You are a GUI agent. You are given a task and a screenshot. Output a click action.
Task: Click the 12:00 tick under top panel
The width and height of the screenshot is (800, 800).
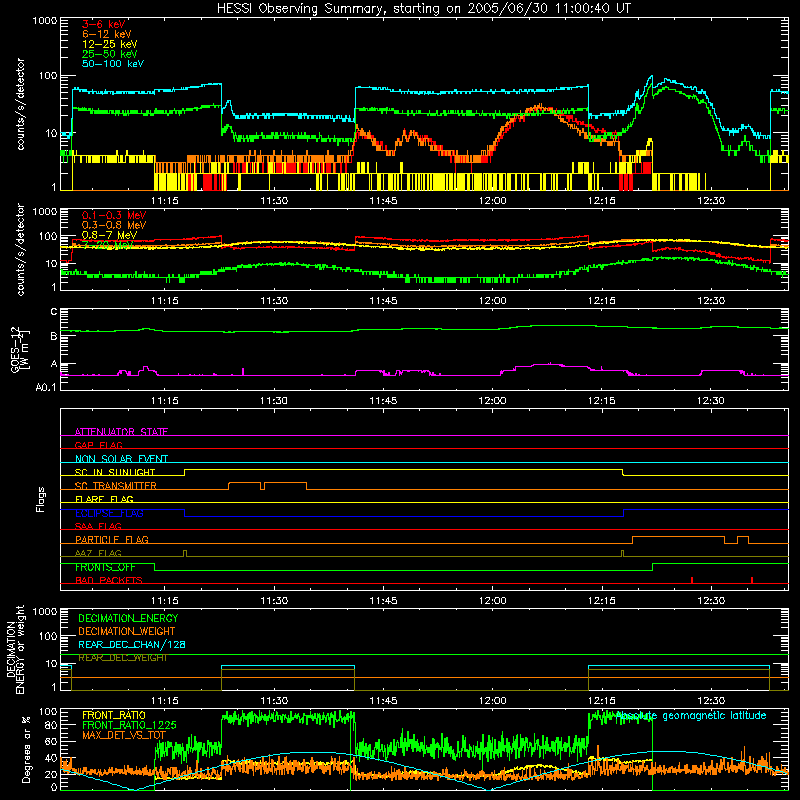tap(493, 201)
